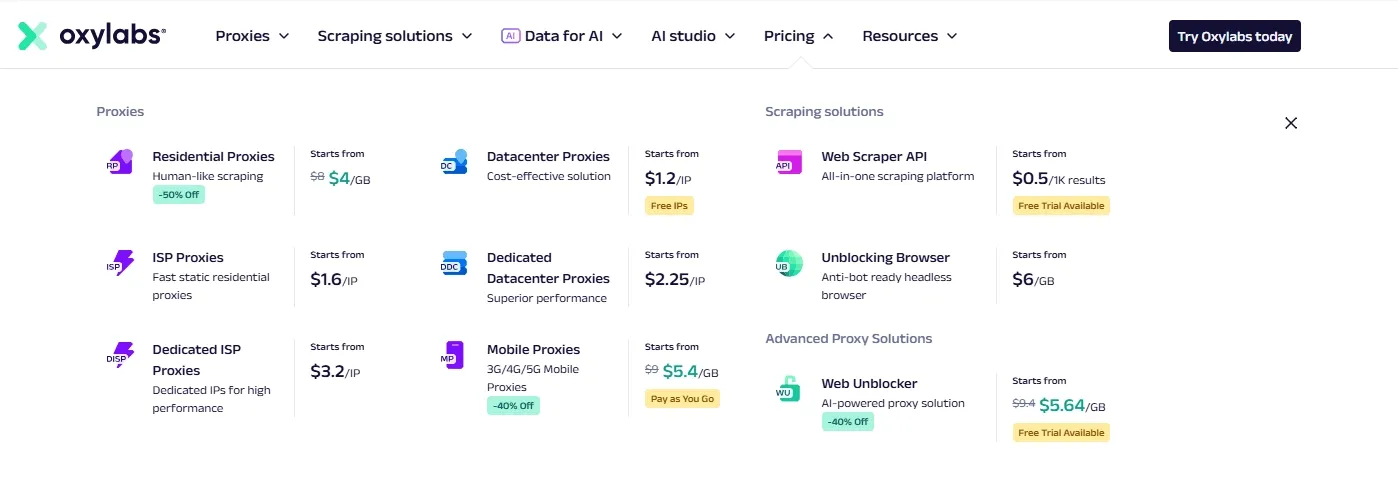Click the Web Unblocker padlock icon
Screen dimensions: 1398x479
(x=788, y=389)
